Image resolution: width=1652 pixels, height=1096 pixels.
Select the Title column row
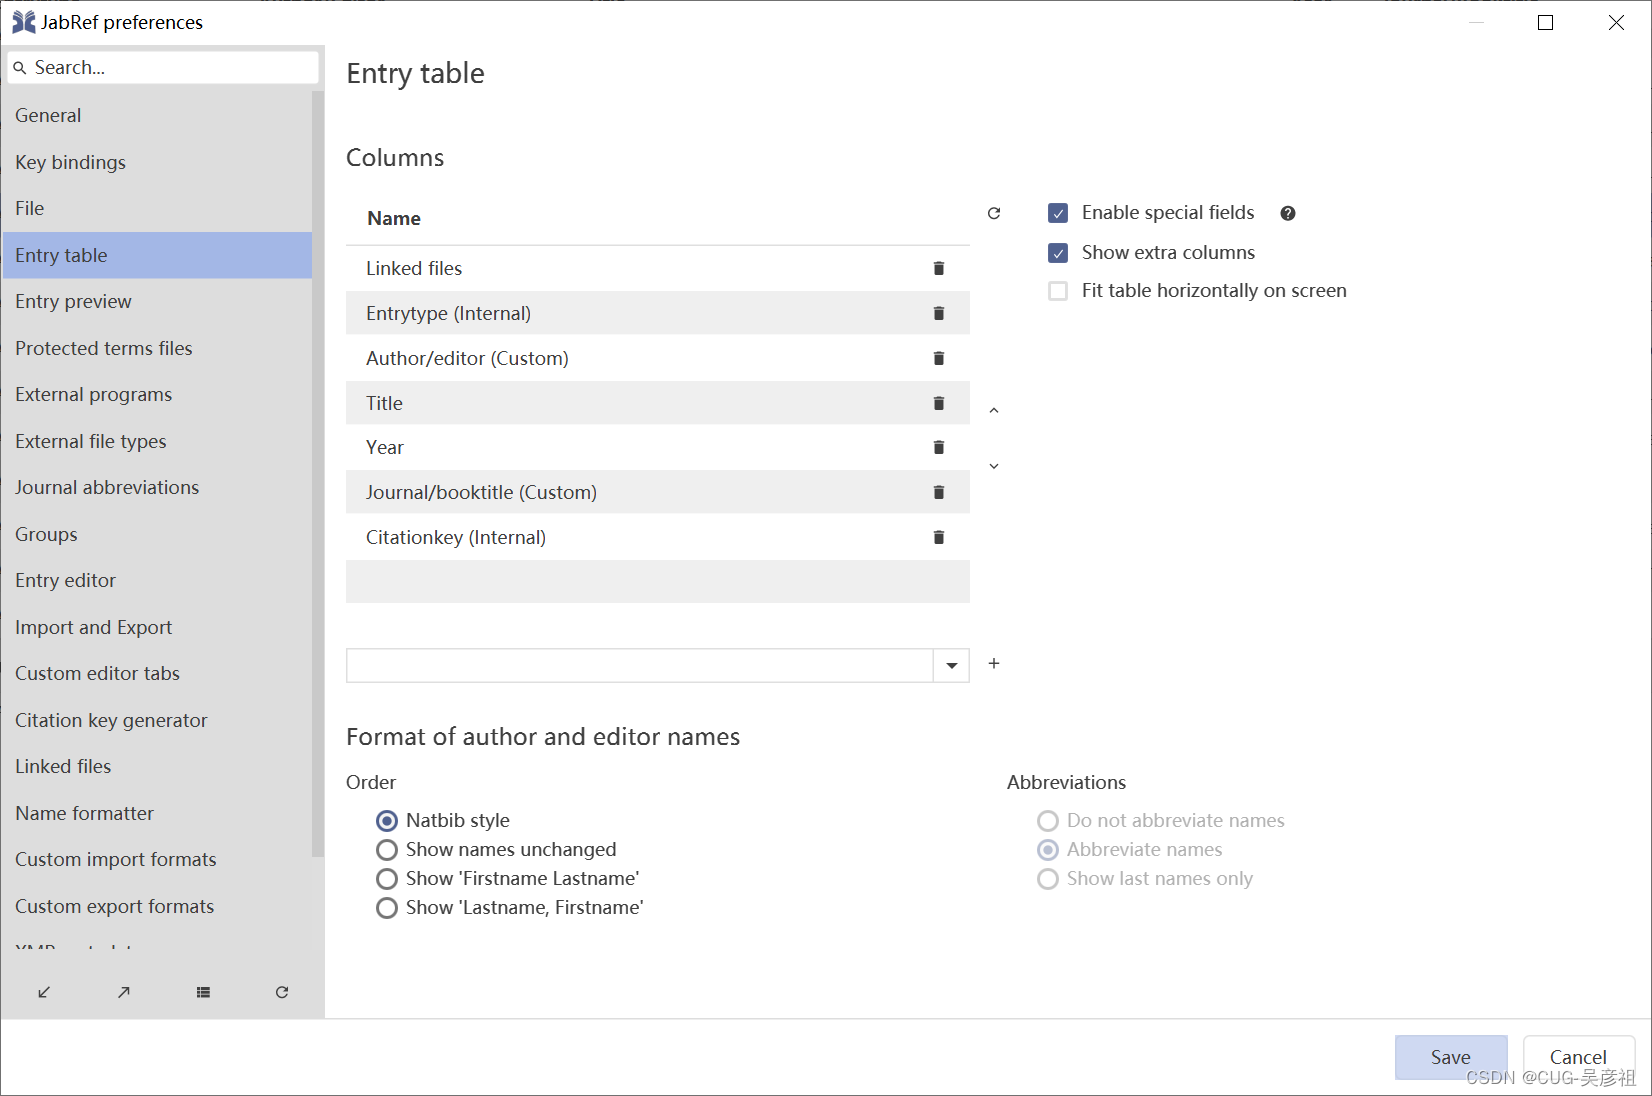(x=658, y=403)
